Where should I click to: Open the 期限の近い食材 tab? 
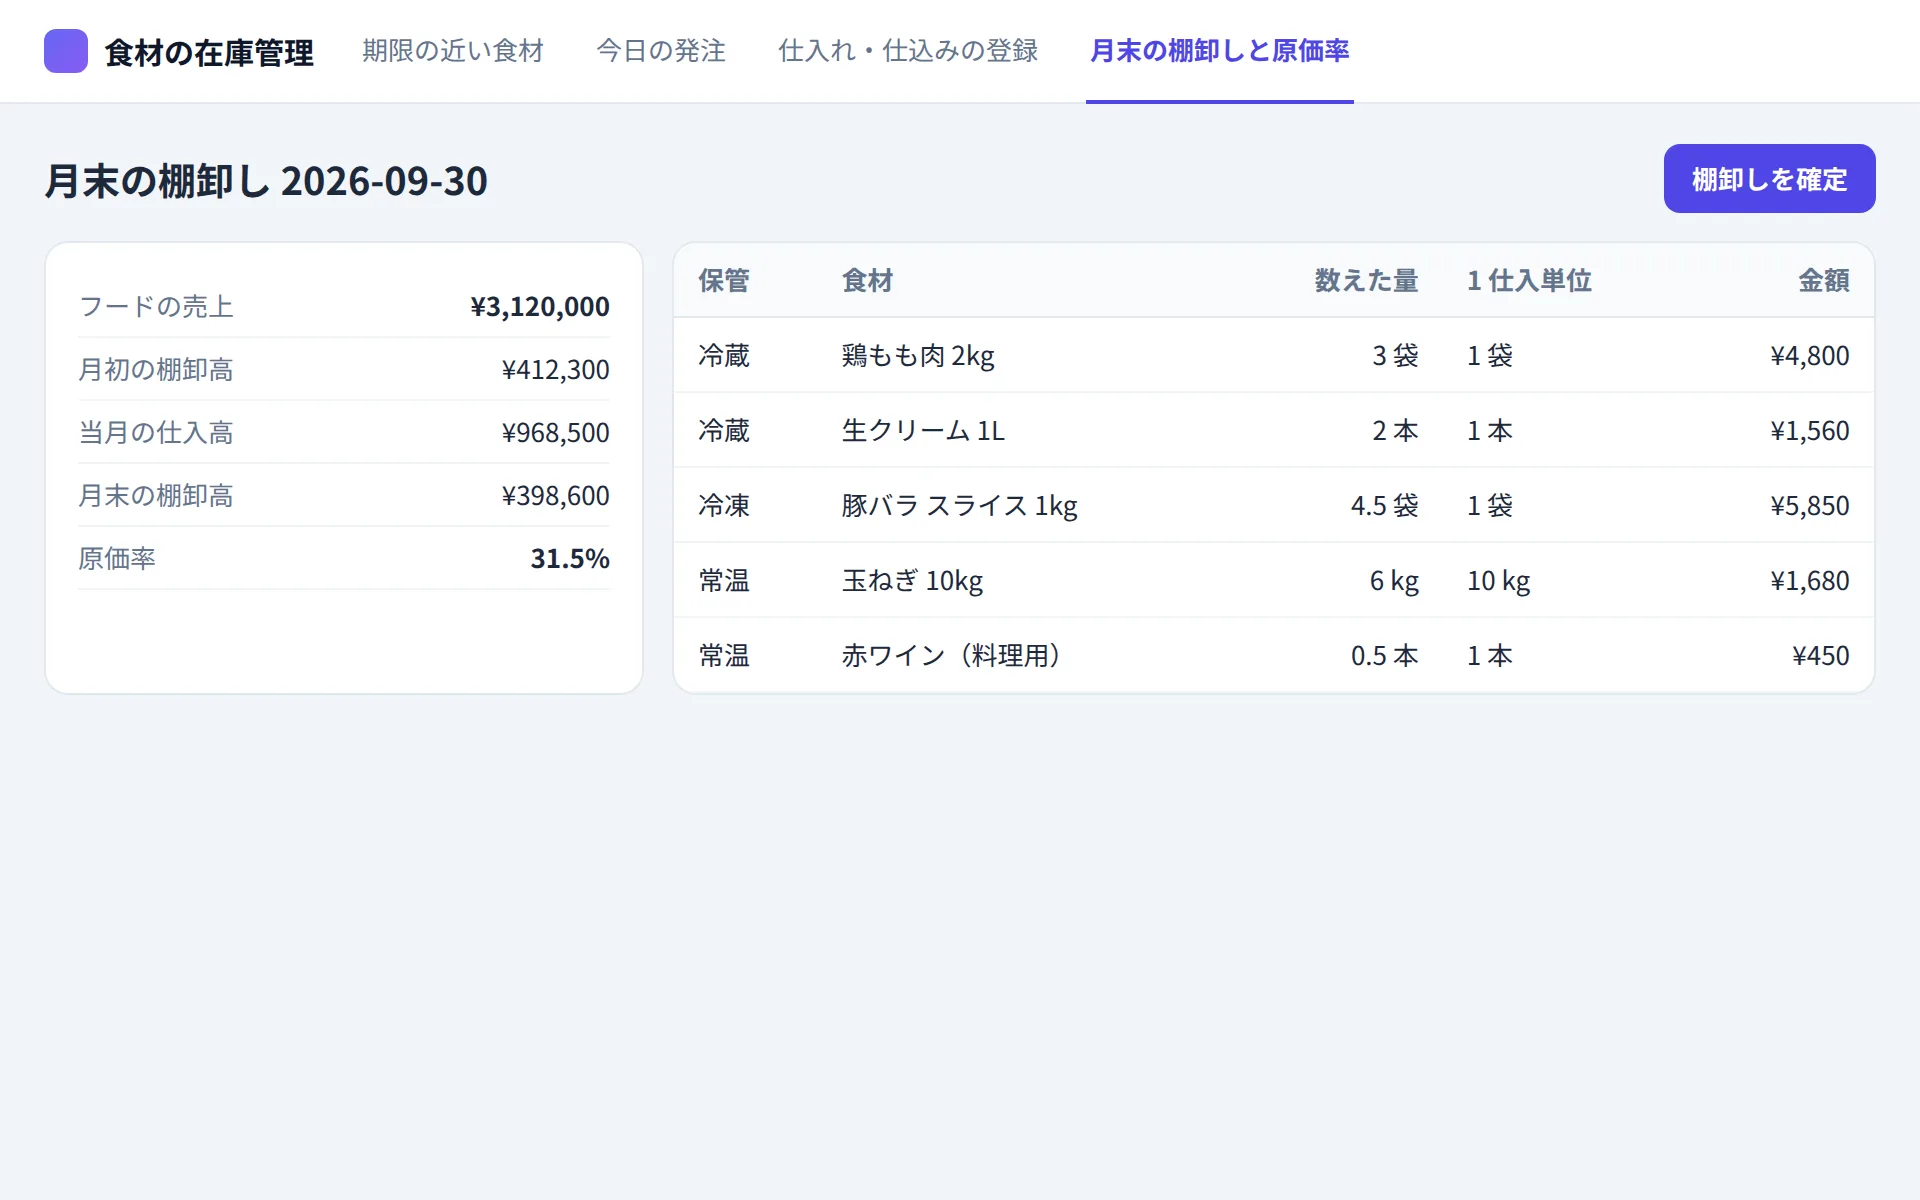tap(453, 51)
